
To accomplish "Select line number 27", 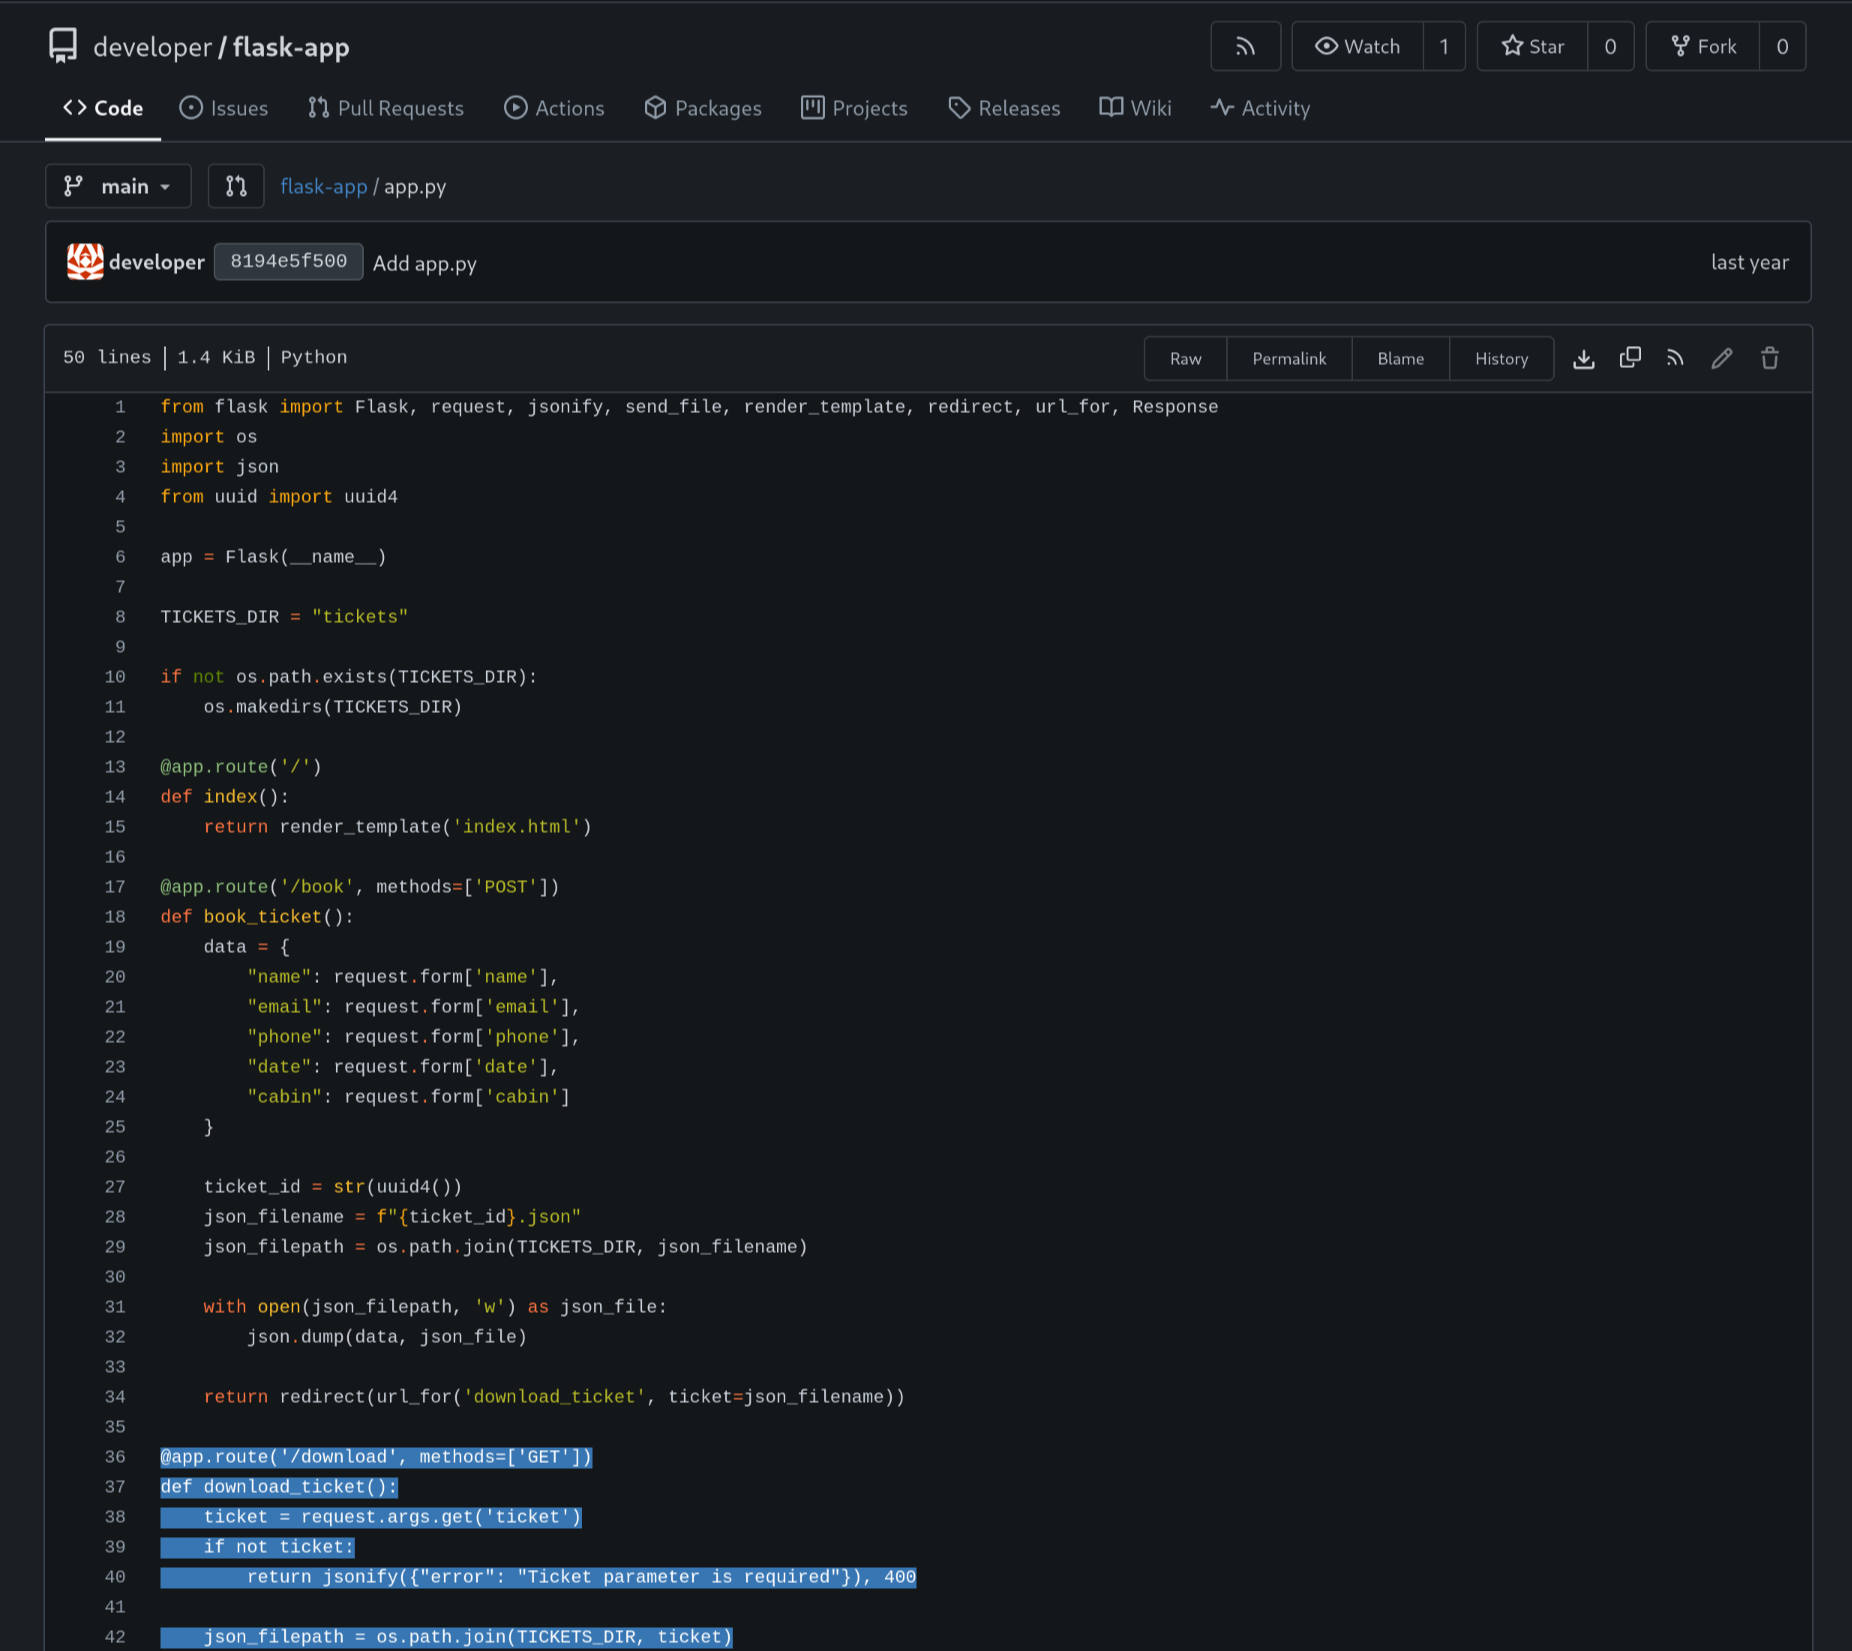I will tap(115, 1187).
